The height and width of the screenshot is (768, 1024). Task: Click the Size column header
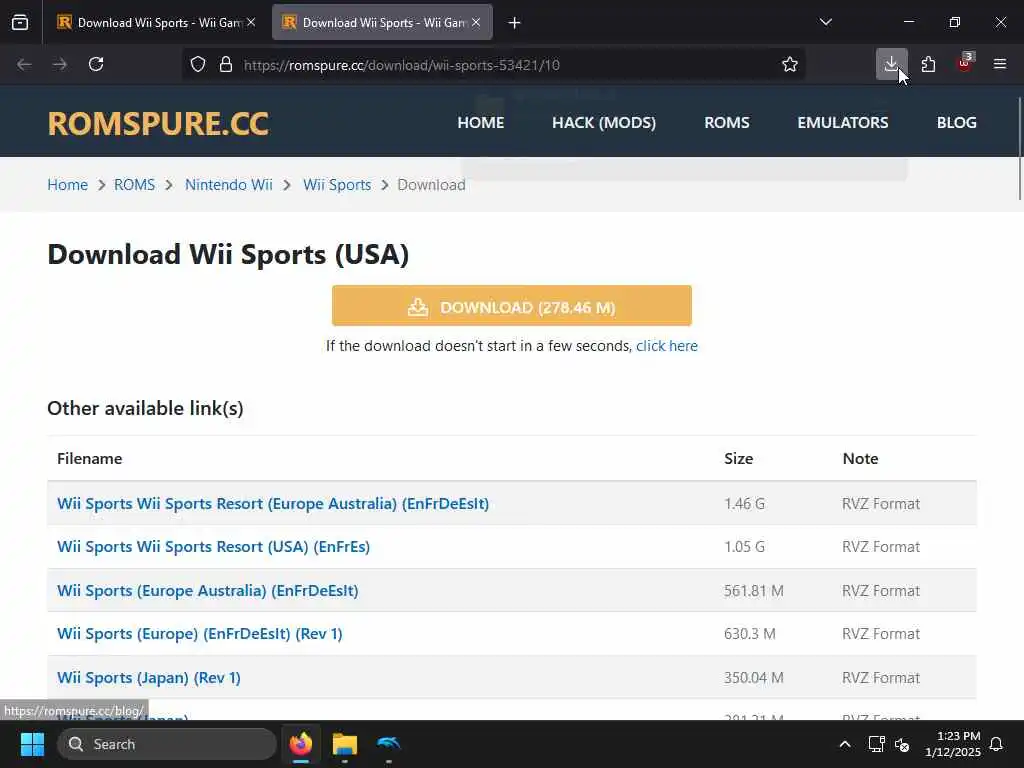[x=739, y=458]
